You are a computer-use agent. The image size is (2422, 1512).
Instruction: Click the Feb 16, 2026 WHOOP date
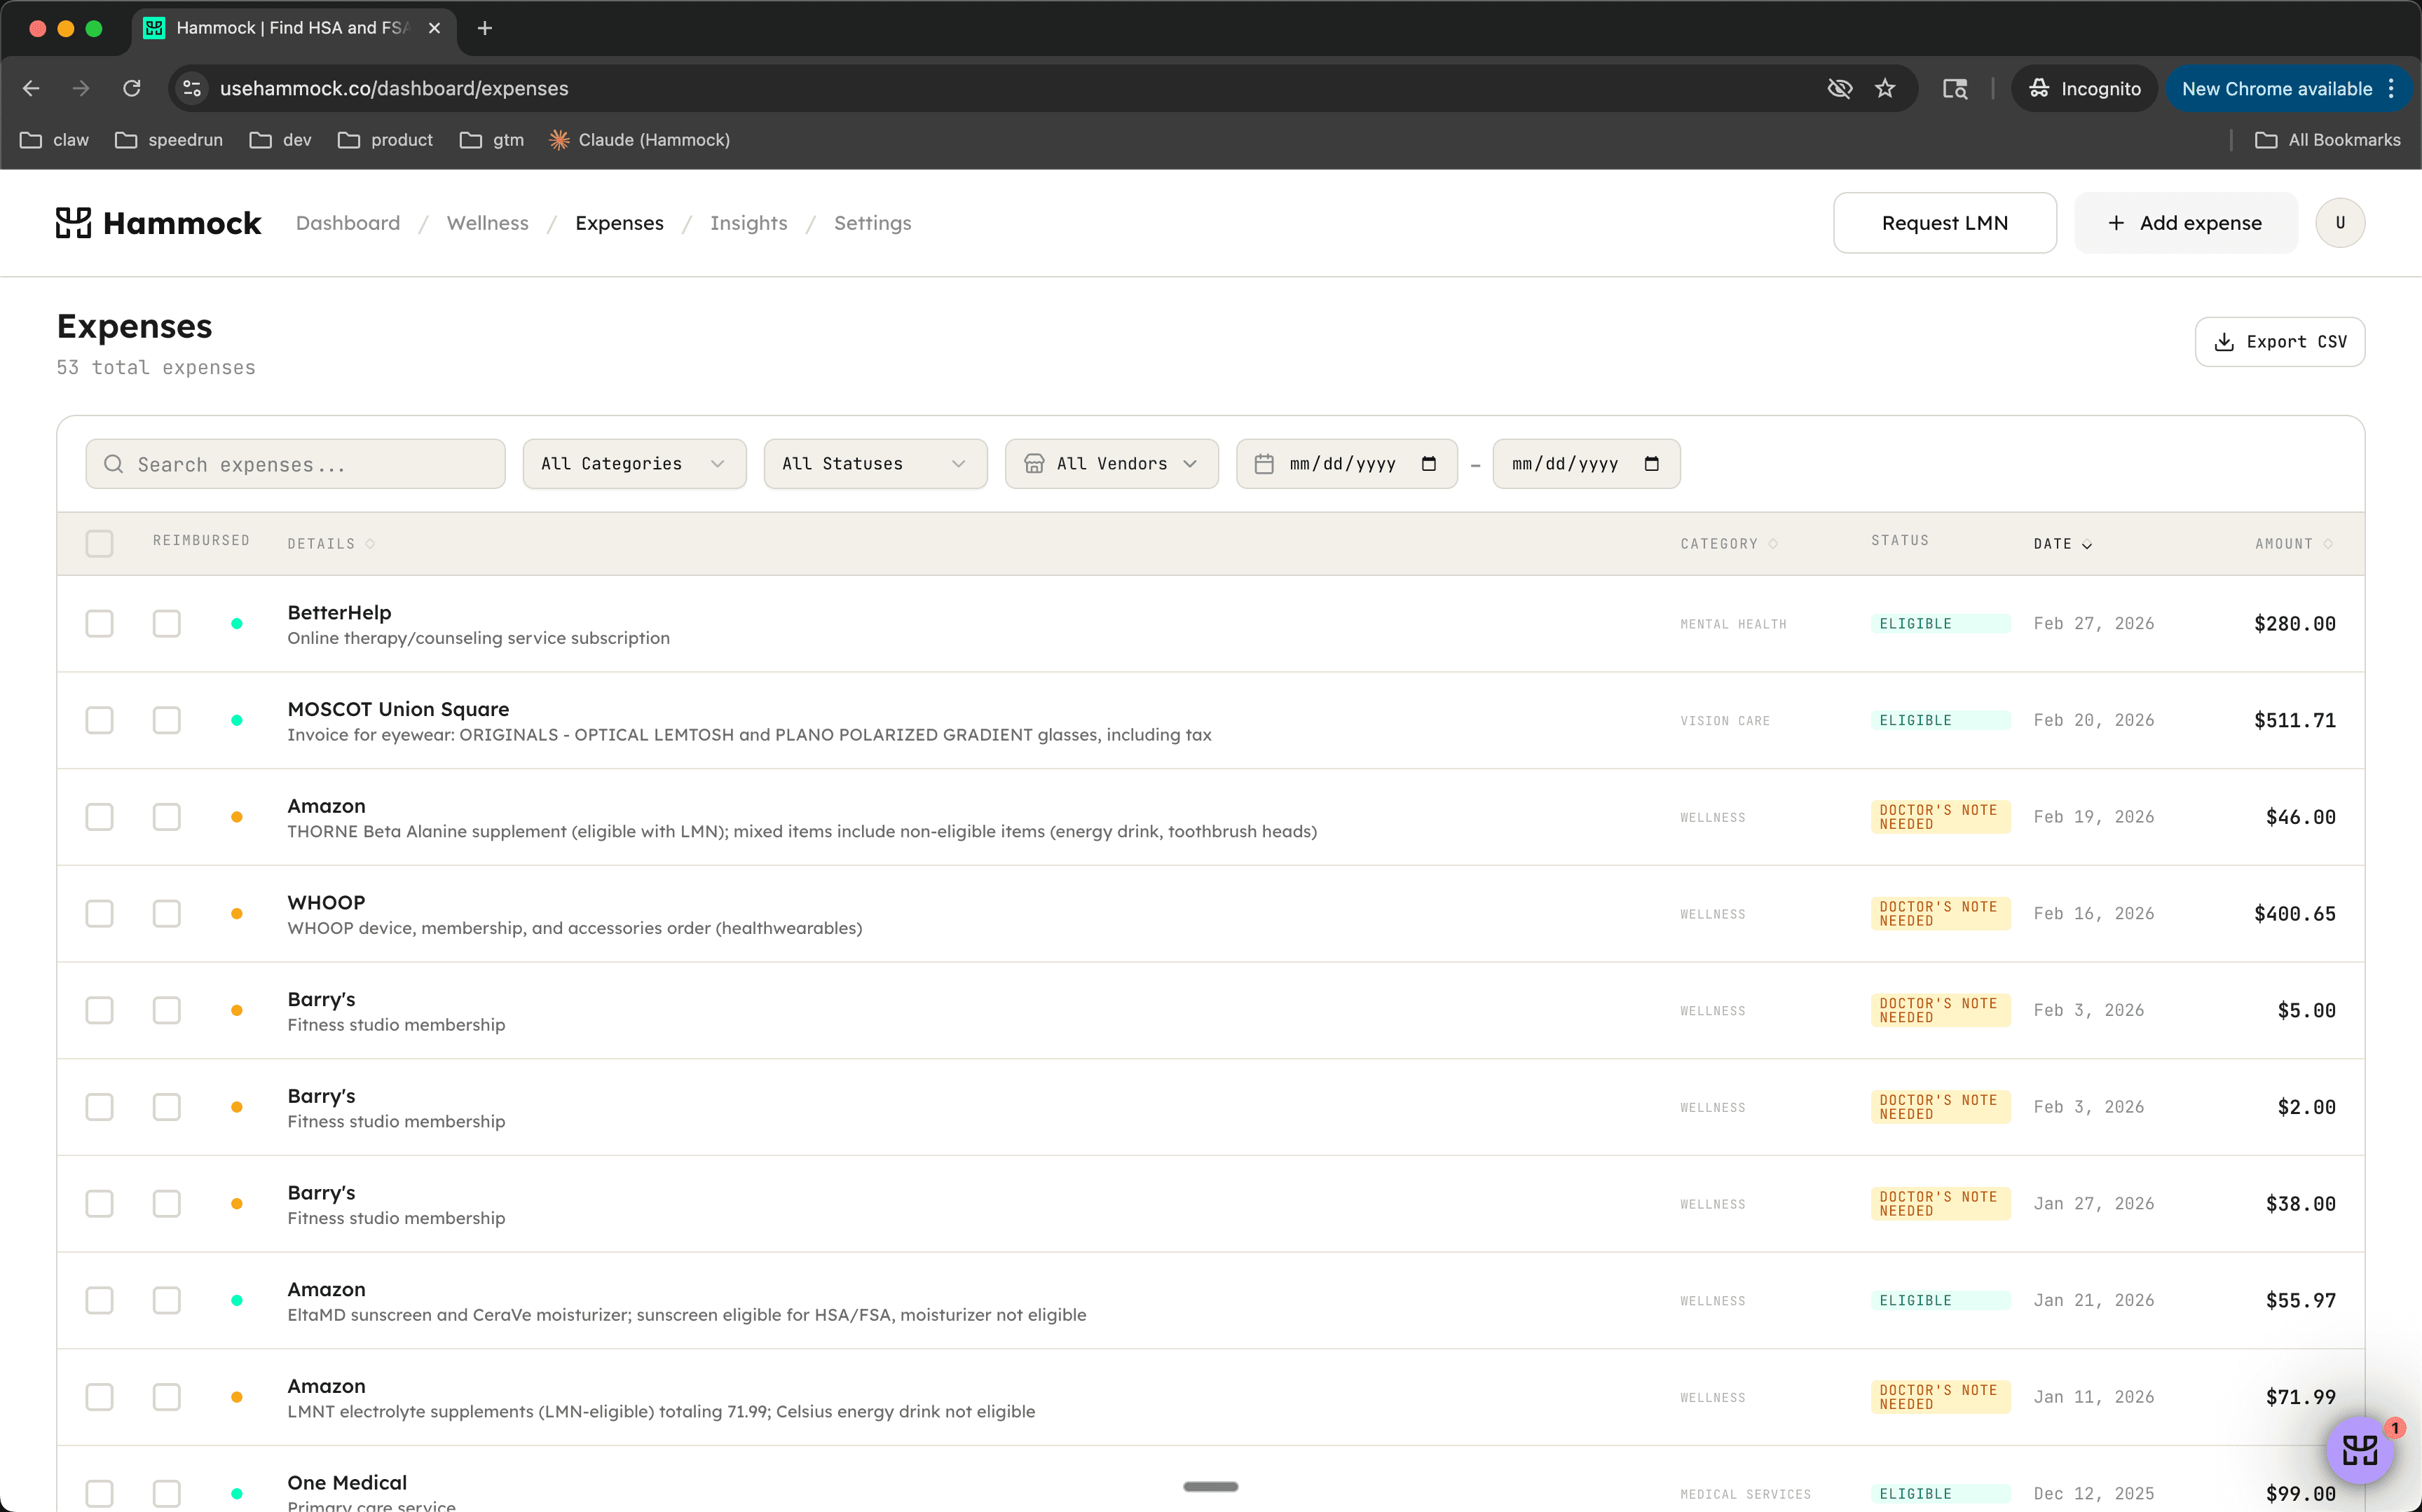2094,914
